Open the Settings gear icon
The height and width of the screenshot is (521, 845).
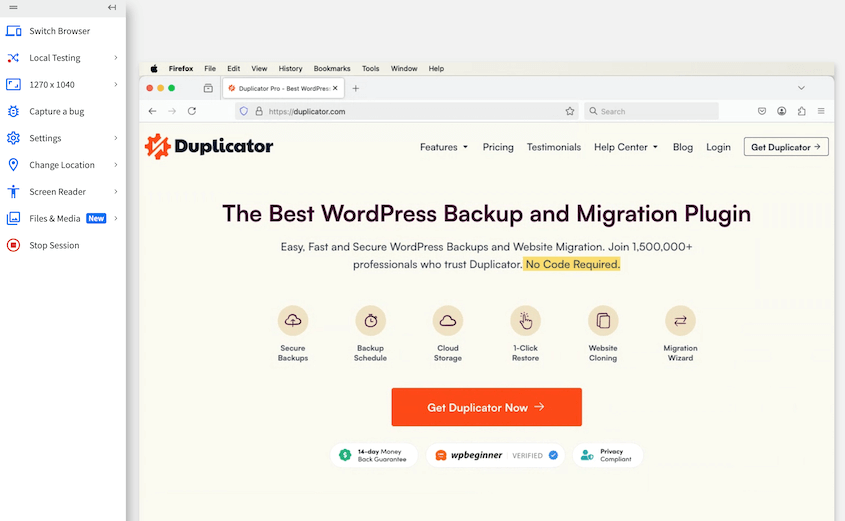pyautogui.click(x=13, y=138)
